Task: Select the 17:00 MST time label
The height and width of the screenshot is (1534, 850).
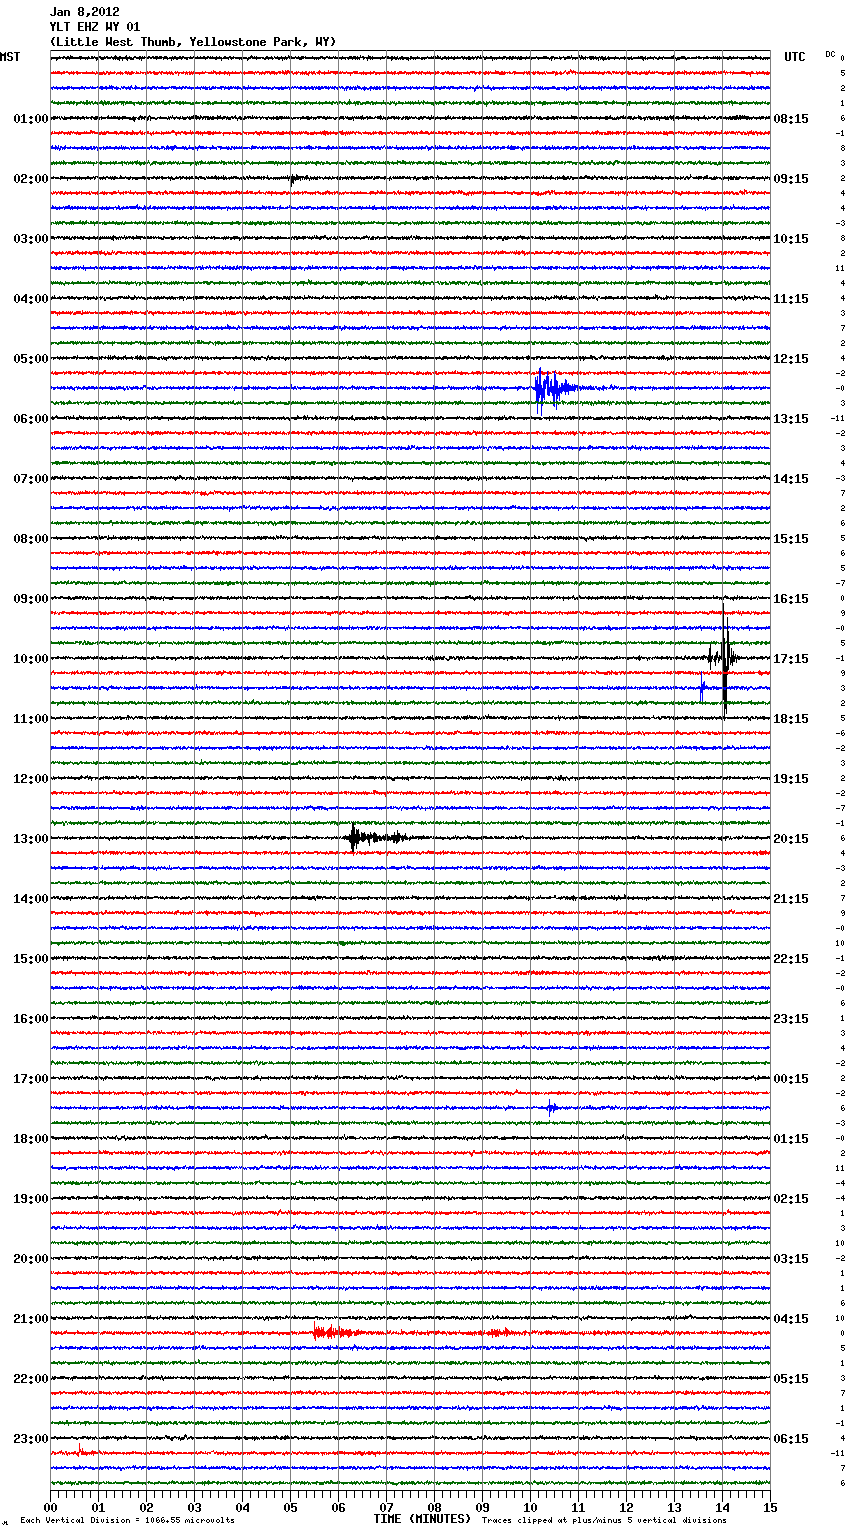Action: pos(31,1079)
